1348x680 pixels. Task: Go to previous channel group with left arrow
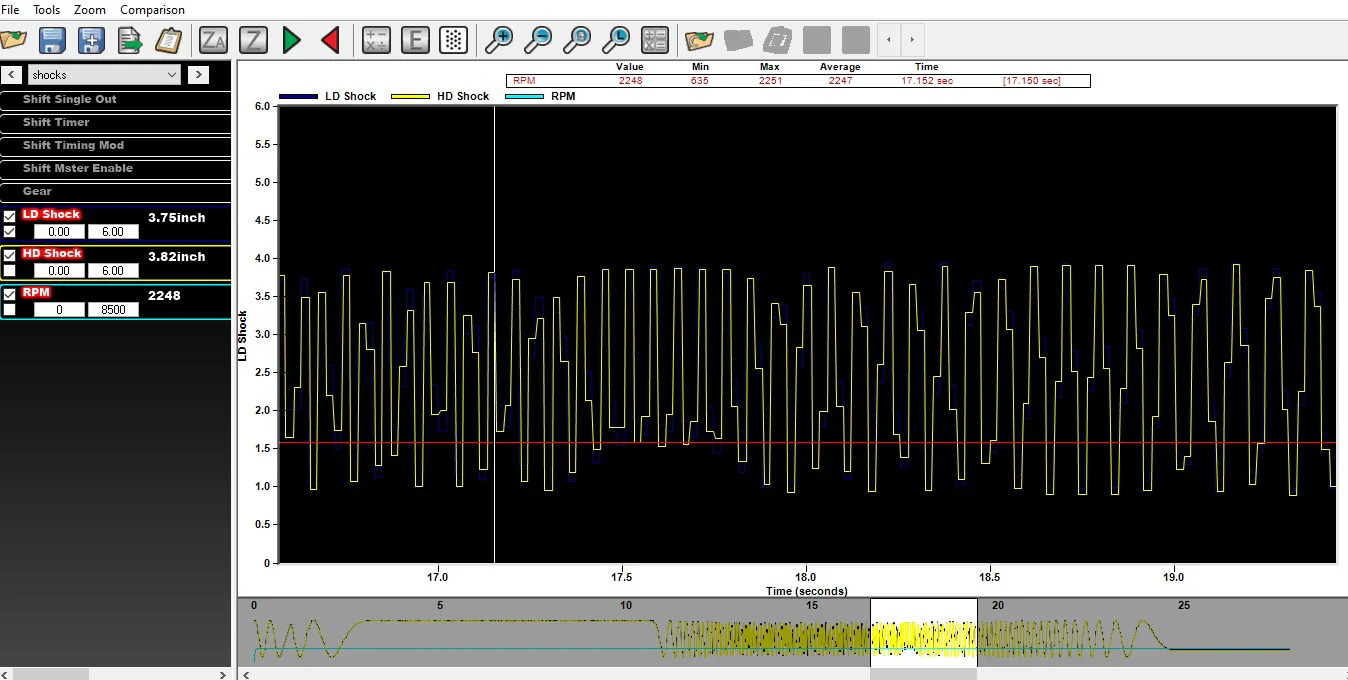pos(12,74)
